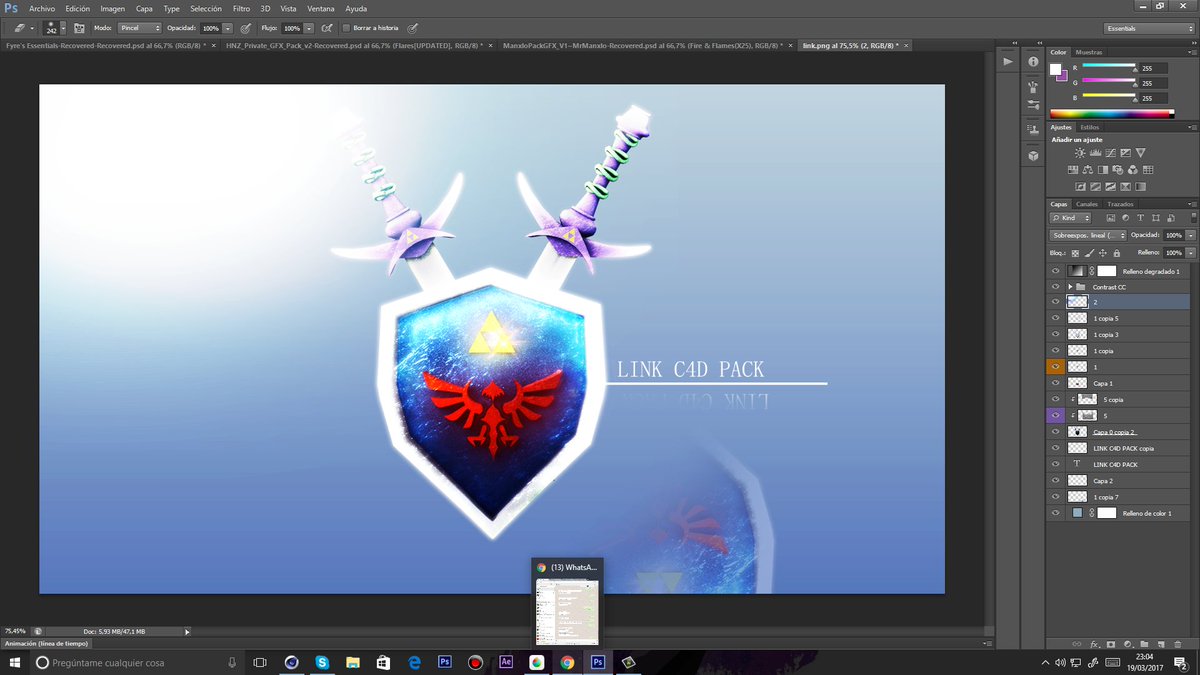Open the brush panel toggle icon

[79, 28]
